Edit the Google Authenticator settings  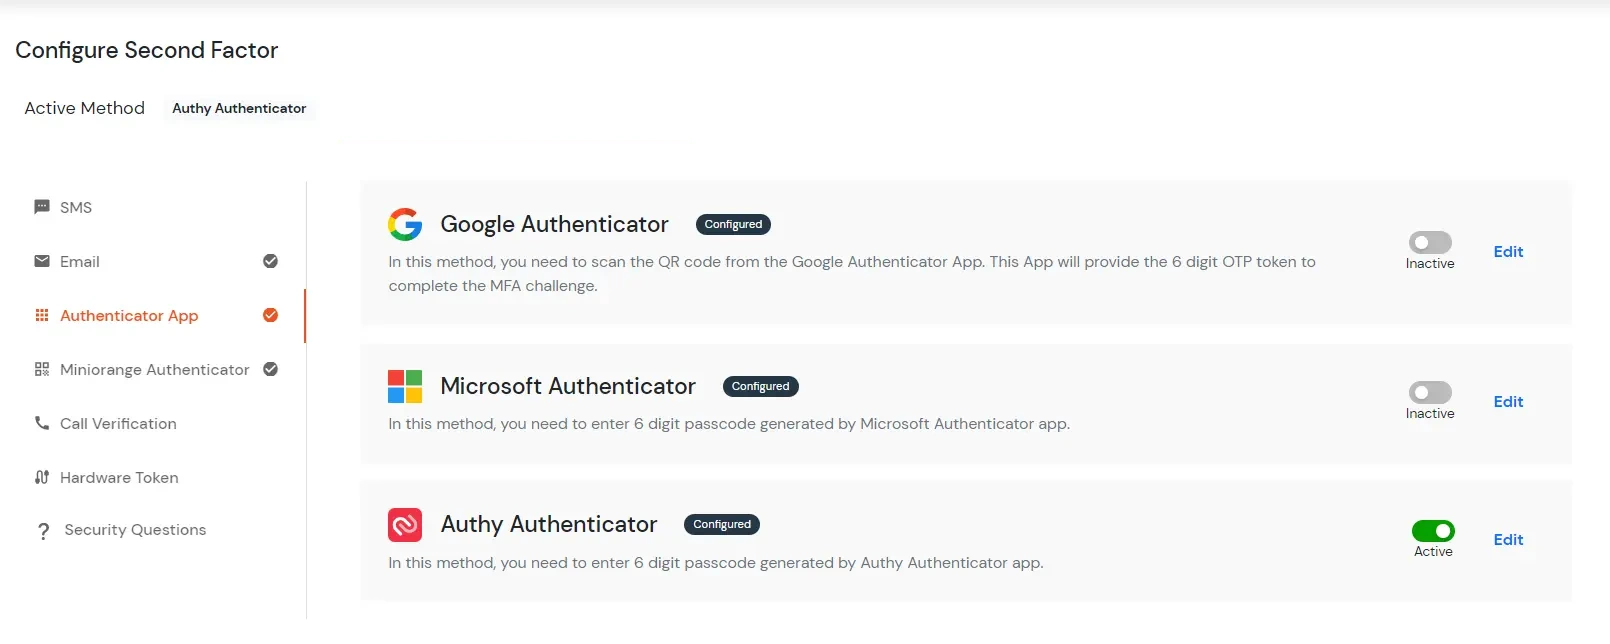click(x=1508, y=251)
